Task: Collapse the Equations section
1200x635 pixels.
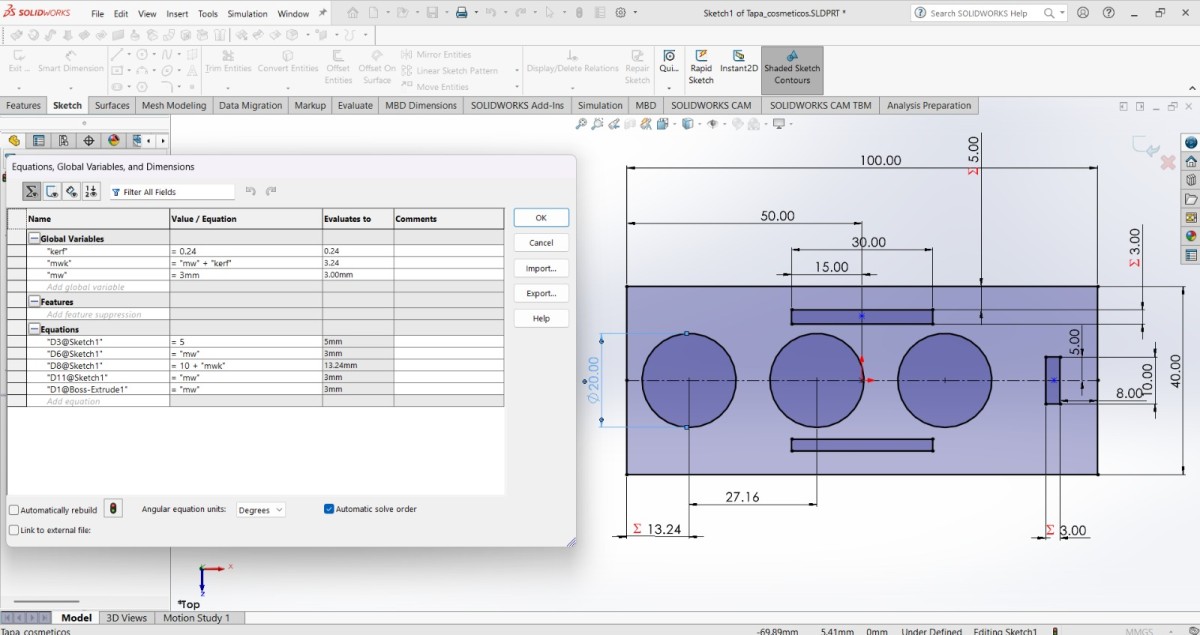Action: (x=34, y=329)
